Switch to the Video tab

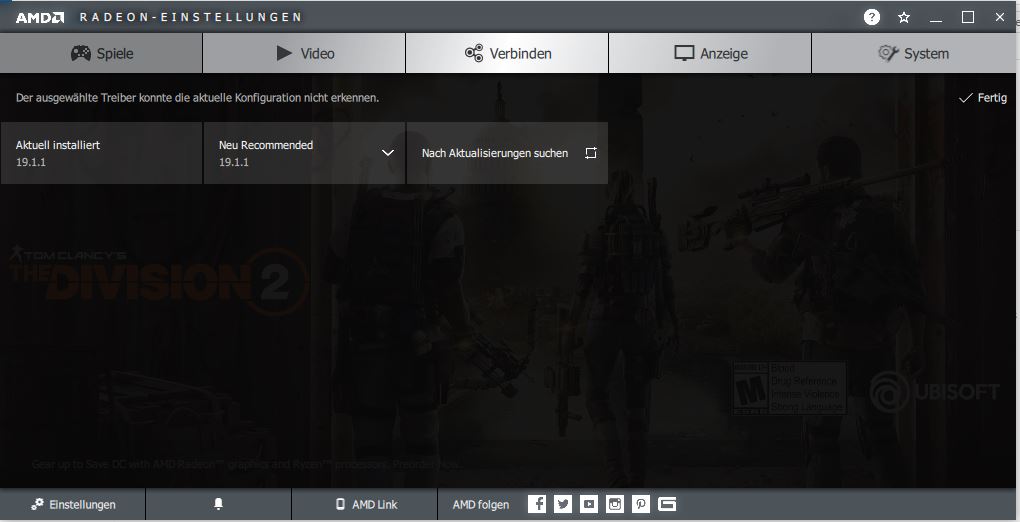point(304,53)
